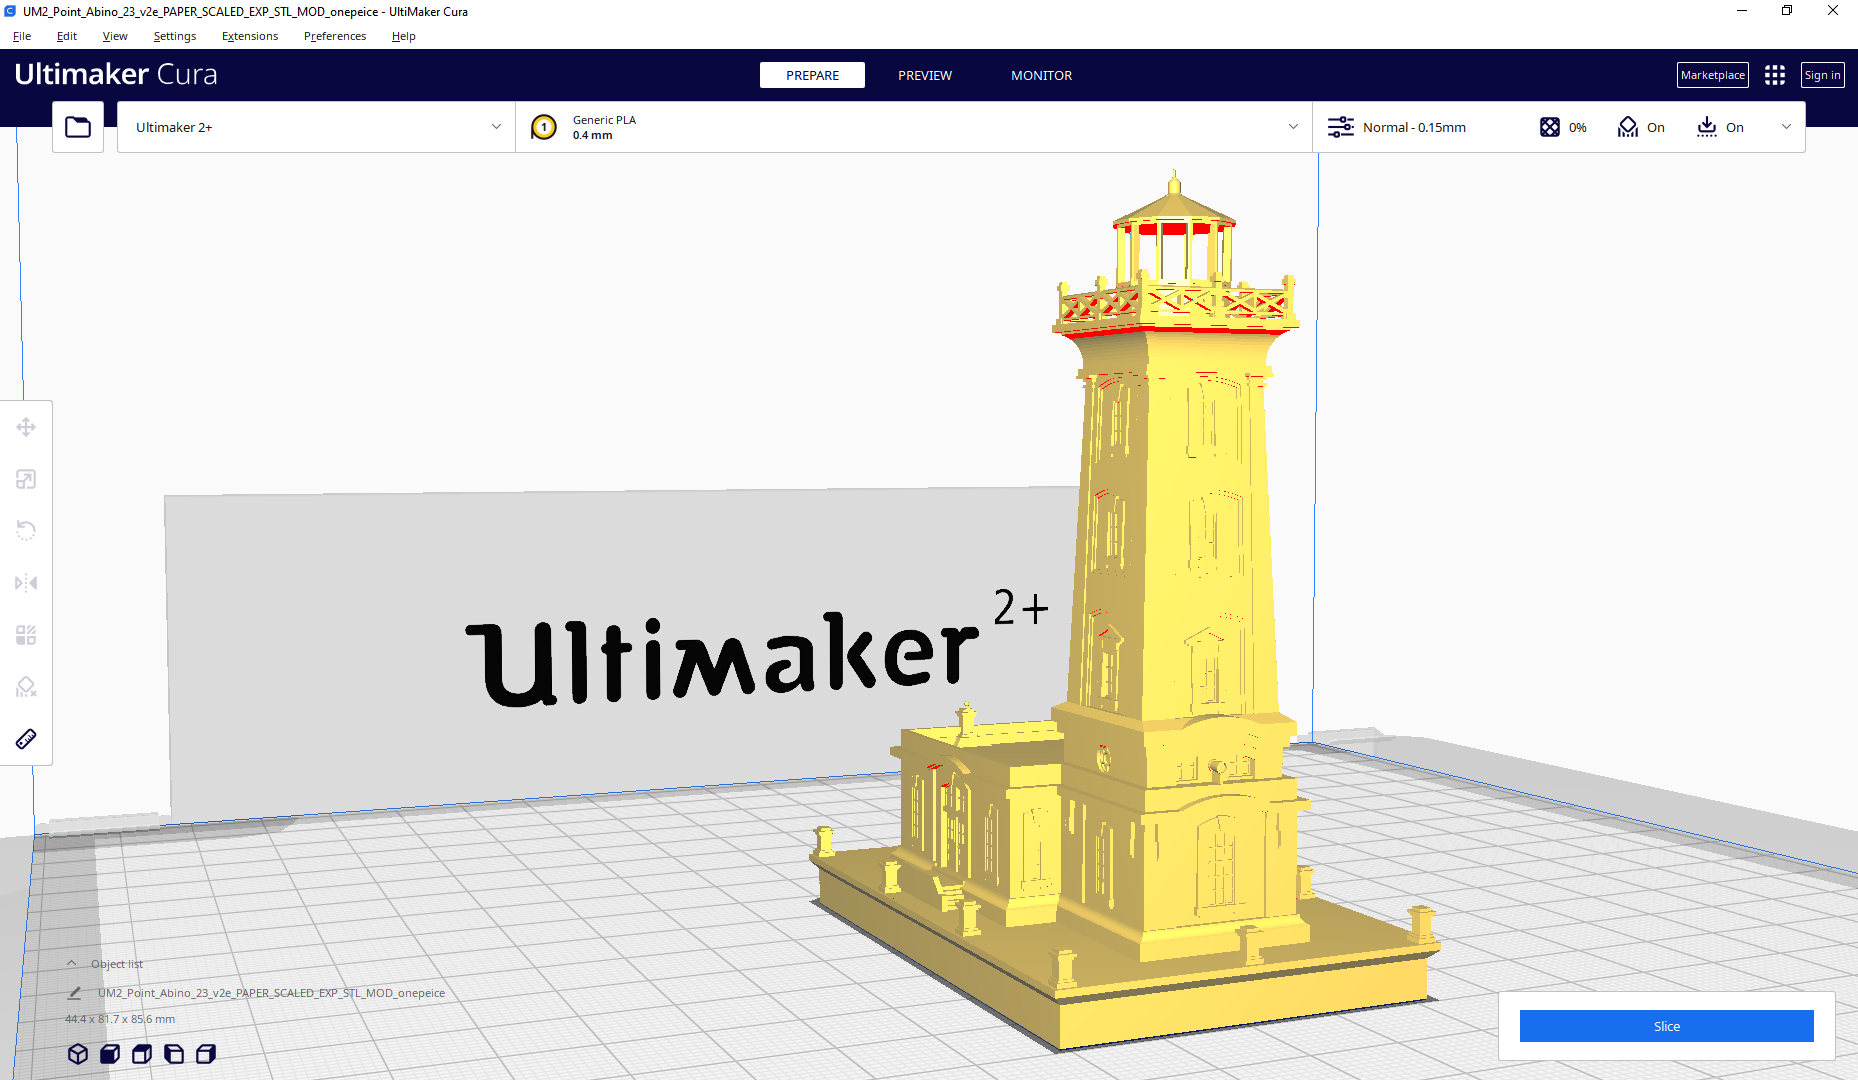Click the extruder 1 material icon
1858x1080 pixels.
pos(544,127)
